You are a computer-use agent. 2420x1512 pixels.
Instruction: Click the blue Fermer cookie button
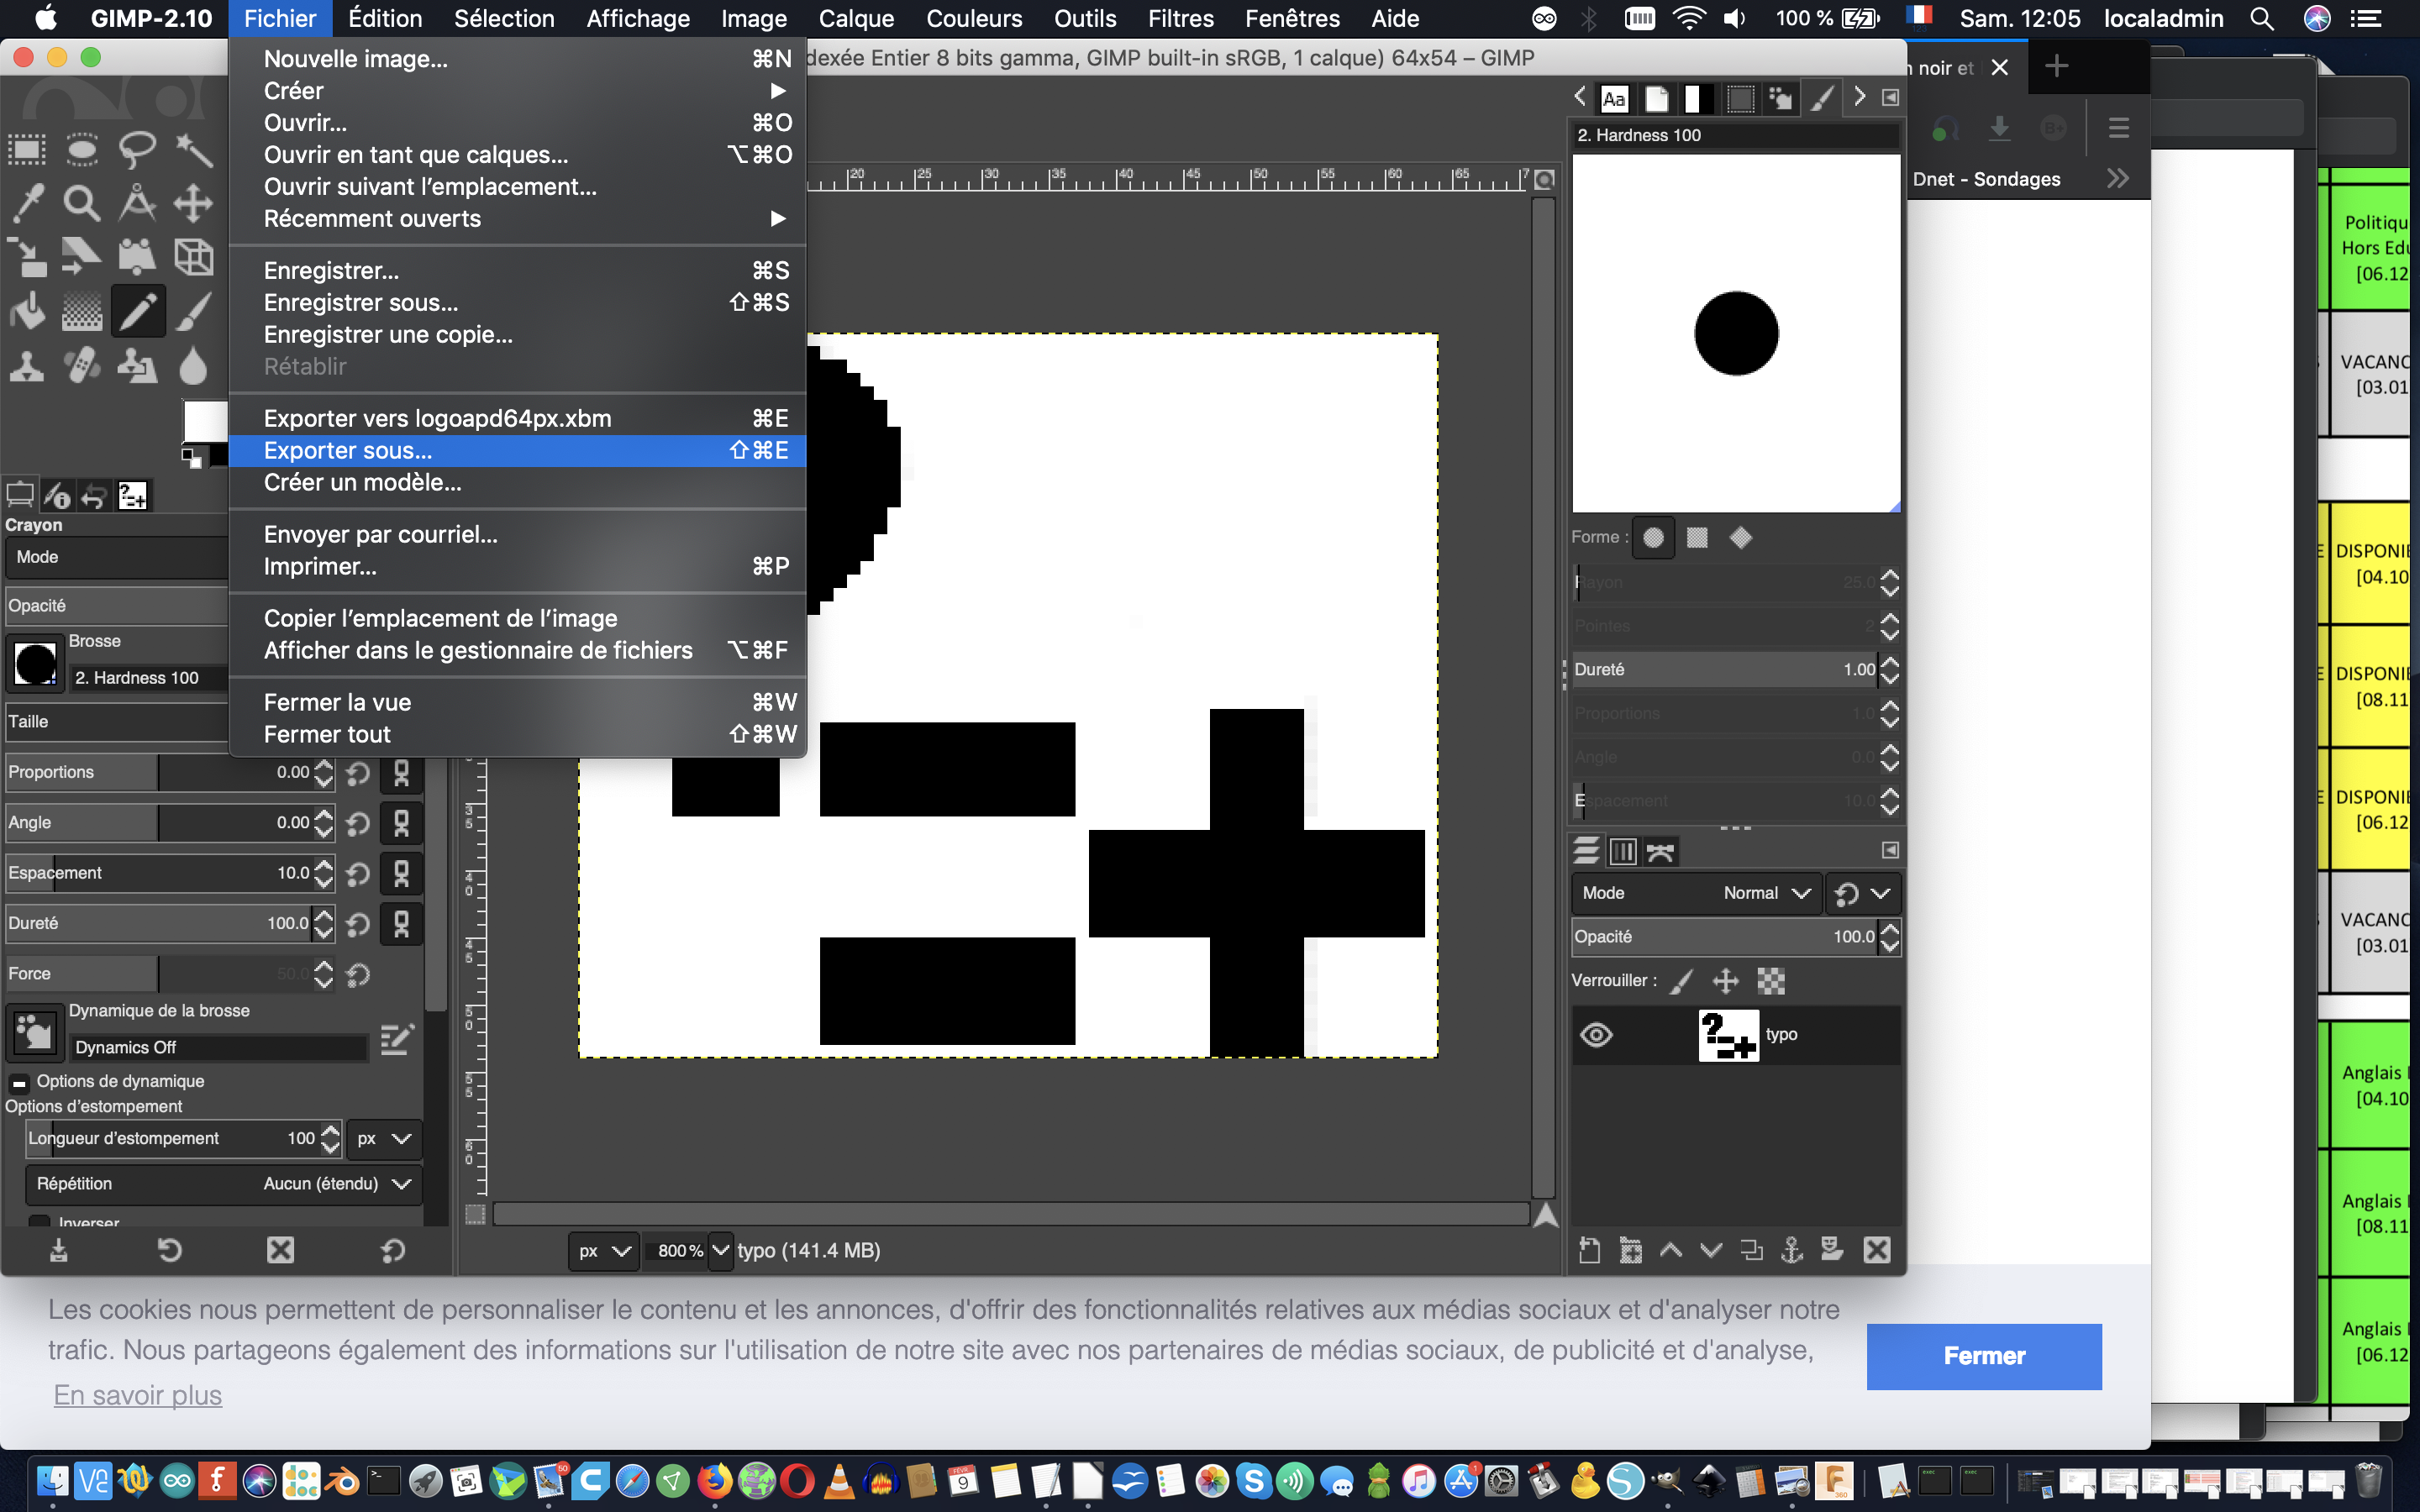coord(1983,1356)
